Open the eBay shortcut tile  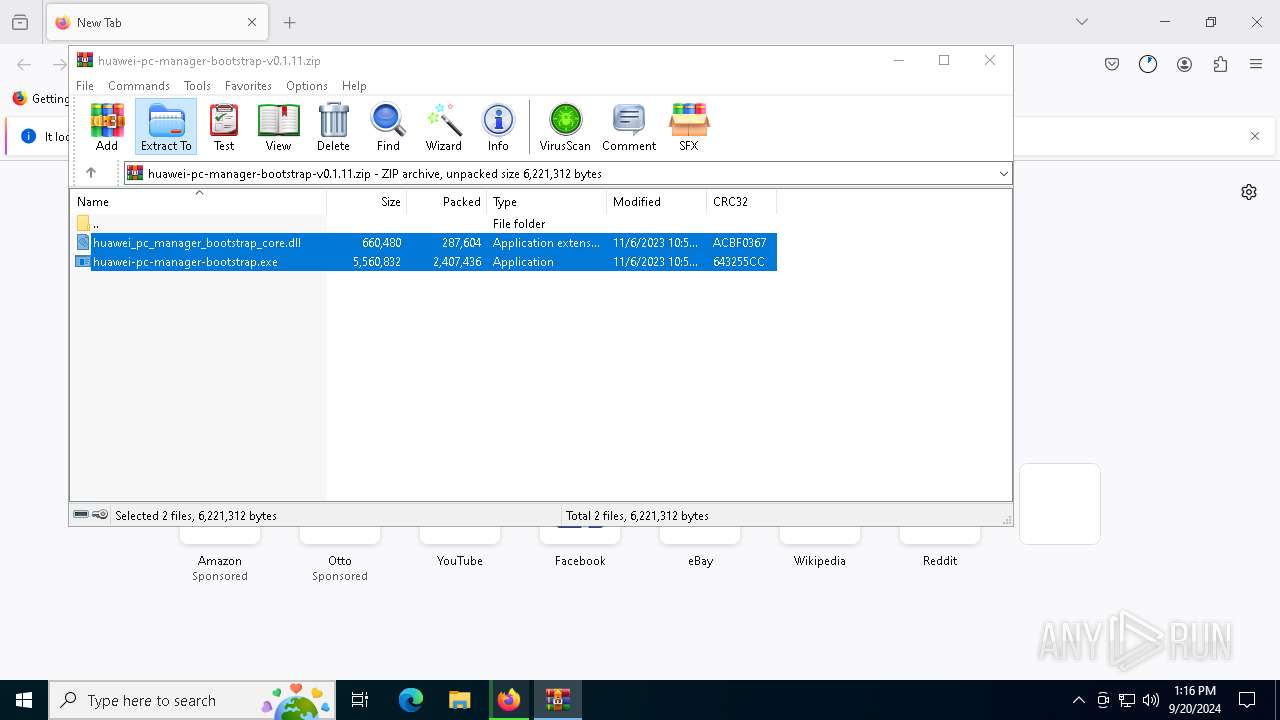click(700, 547)
